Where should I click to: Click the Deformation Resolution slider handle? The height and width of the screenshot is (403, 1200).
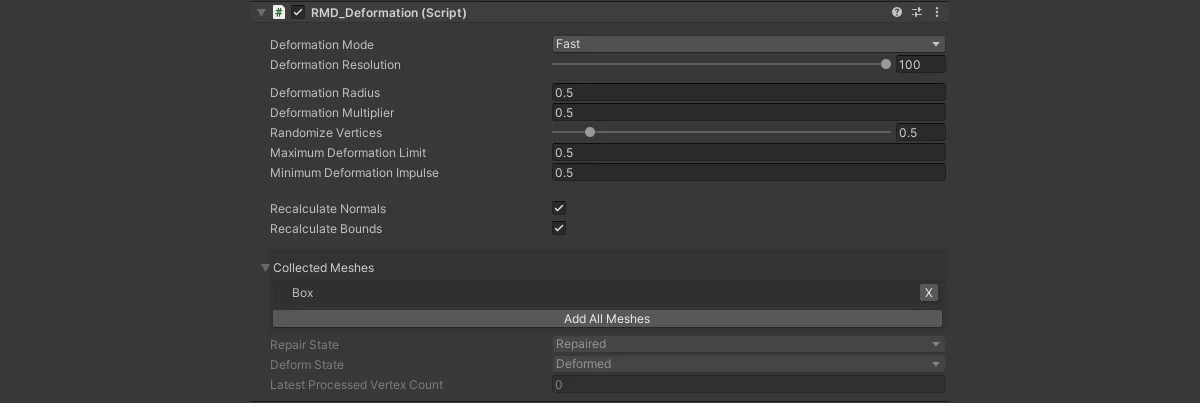tap(886, 64)
